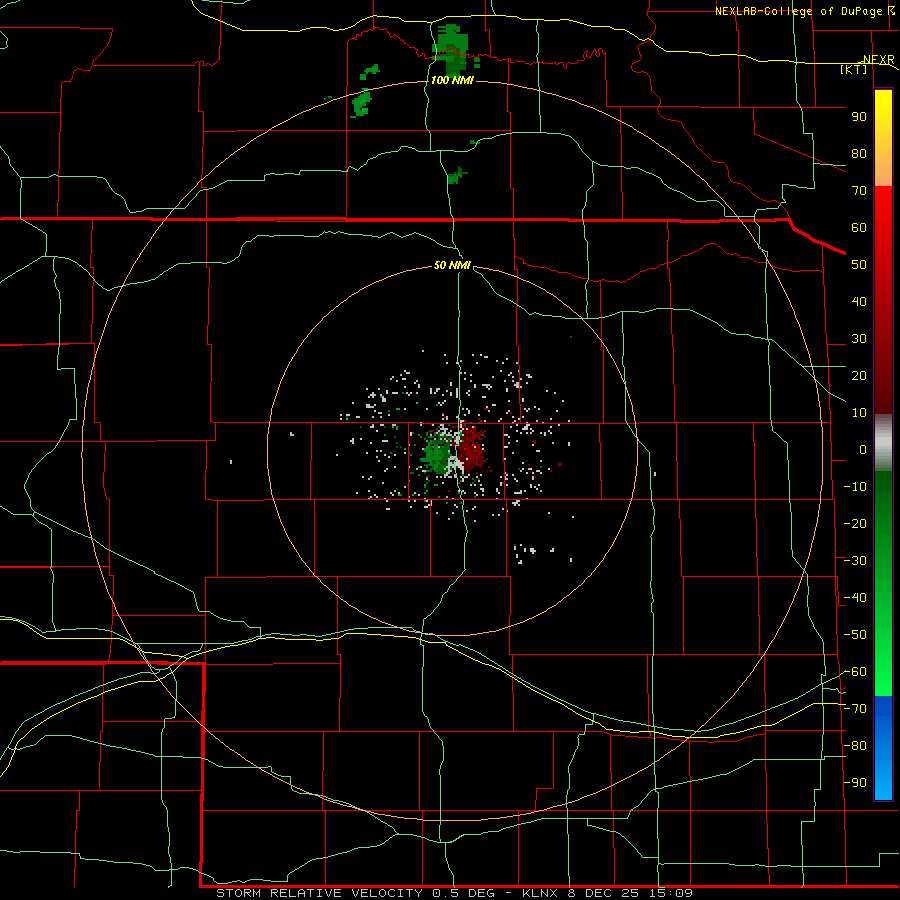
Task: Click the -90 scale value
Action: pyautogui.click(x=855, y=783)
